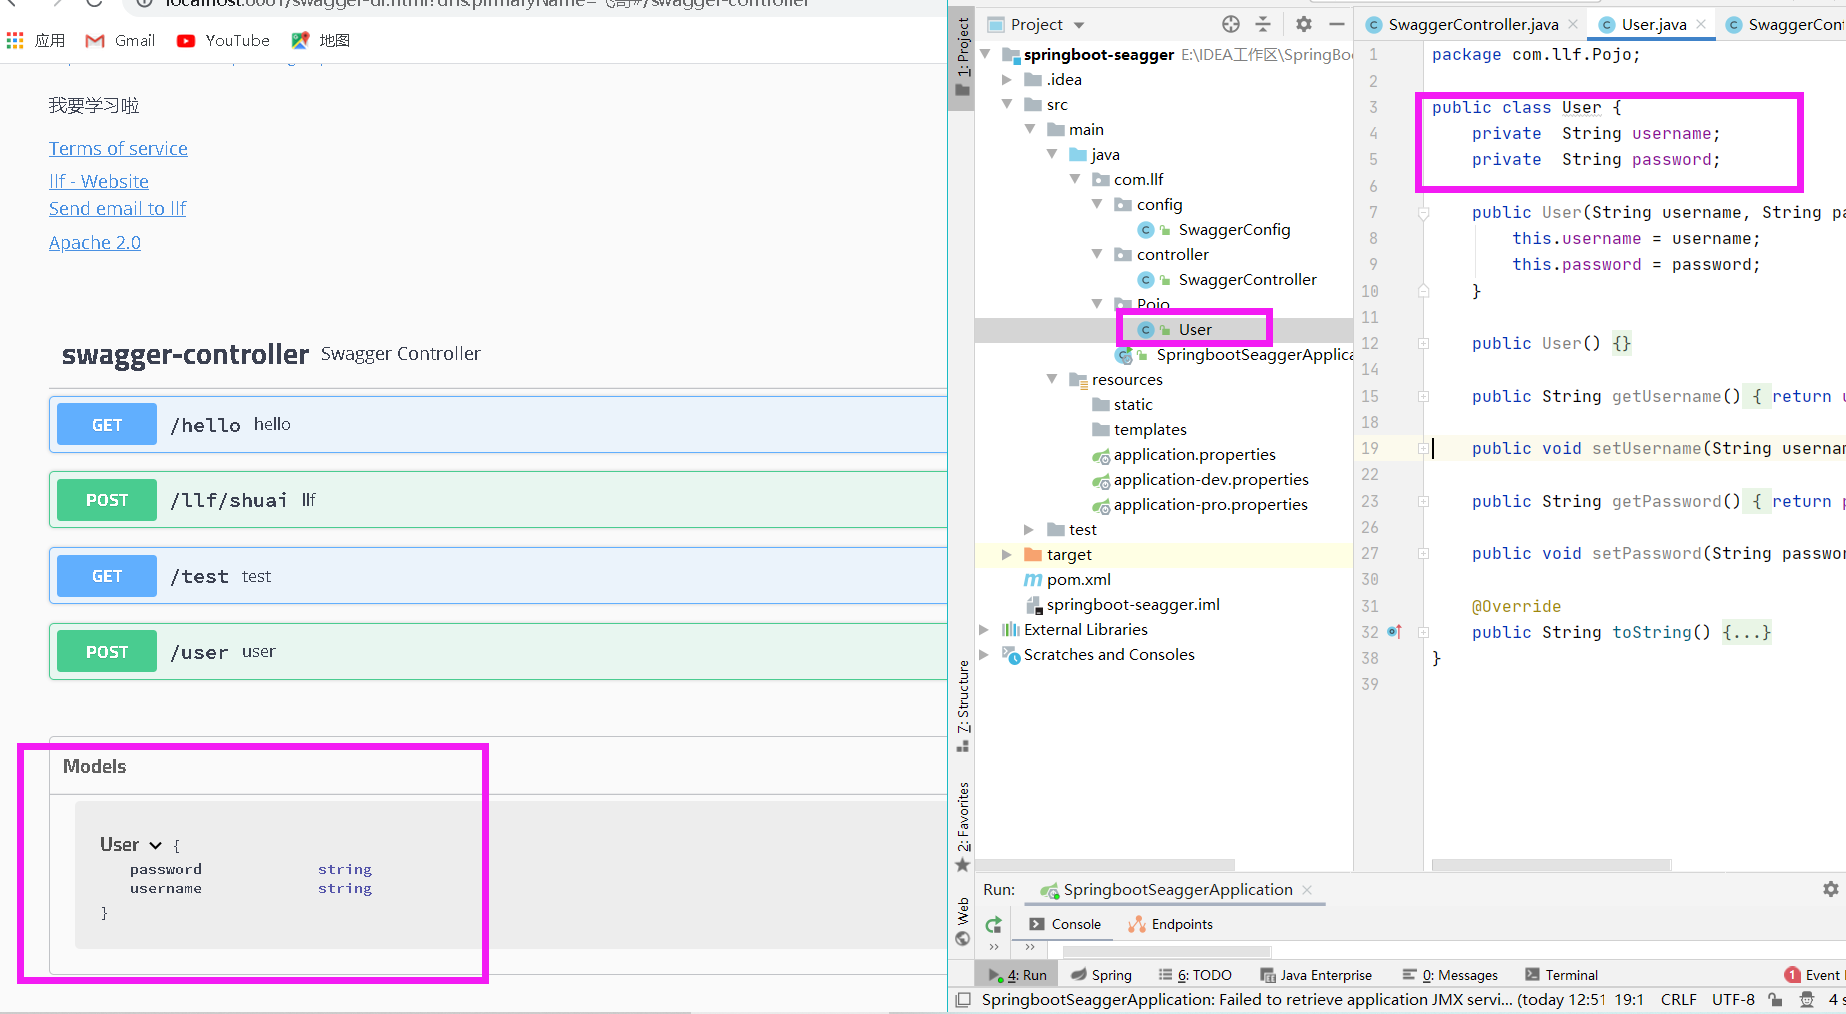The height and width of the screenshot is (1014, 1846).
Task: Open the Maps bookmark icon
Action: (300, 40)
